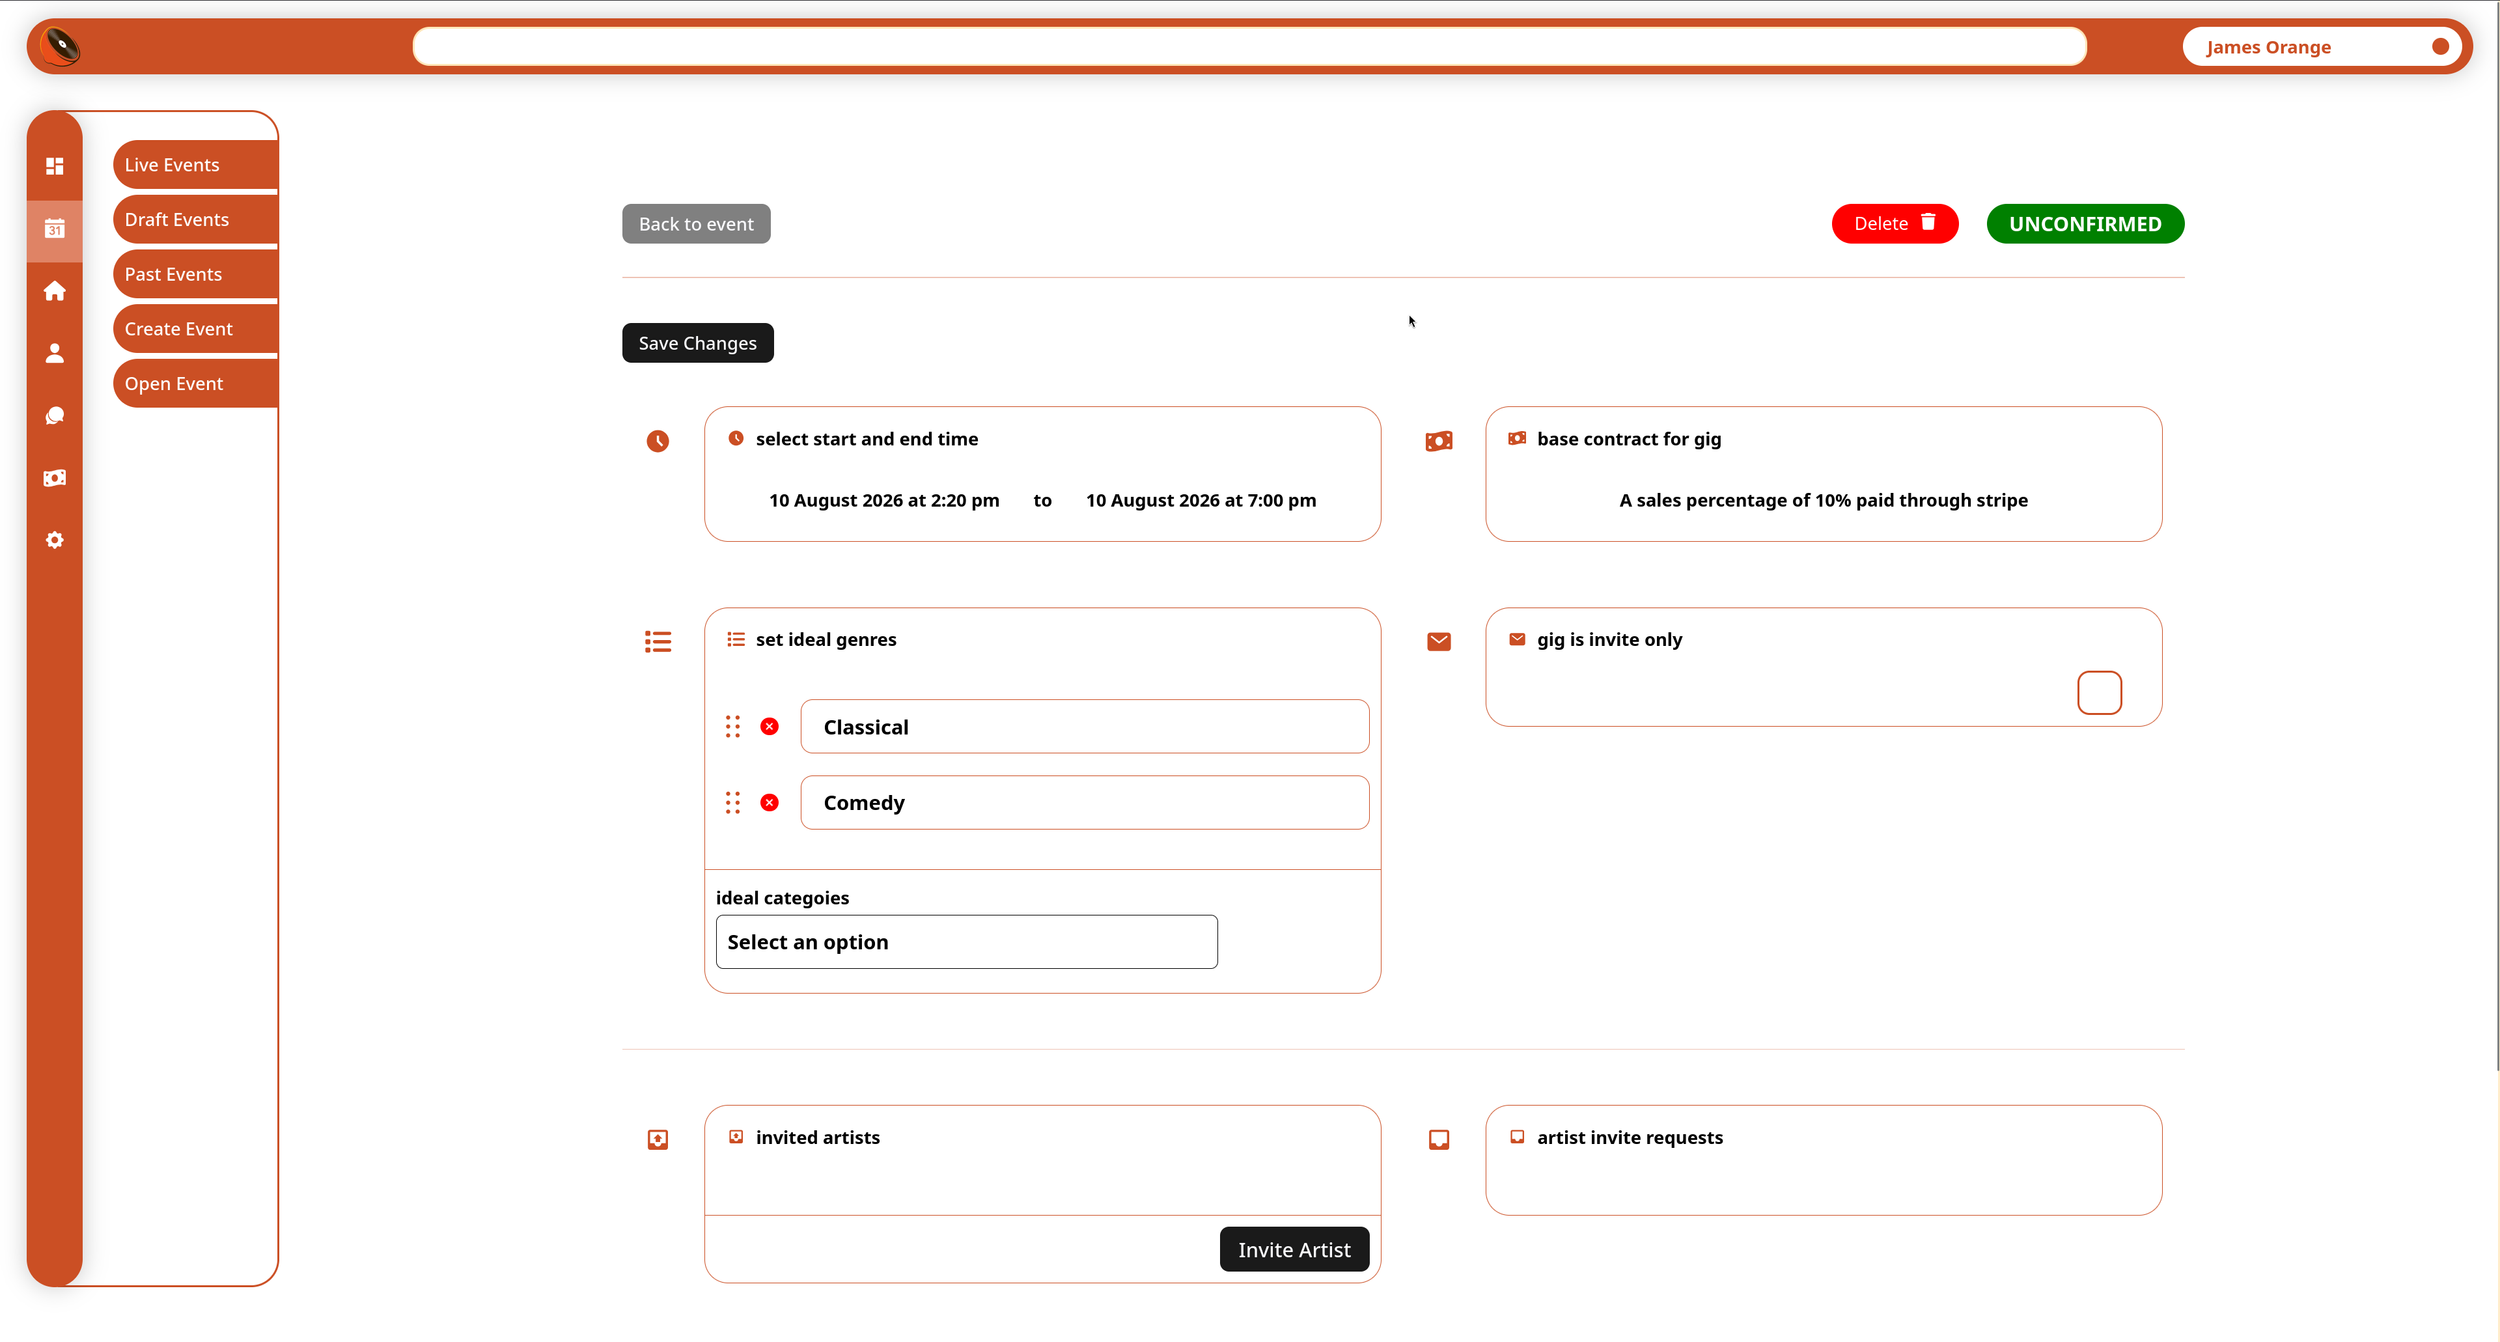Open the home icon in sidebar
2500x1342 pixels.
pos(55,291)
